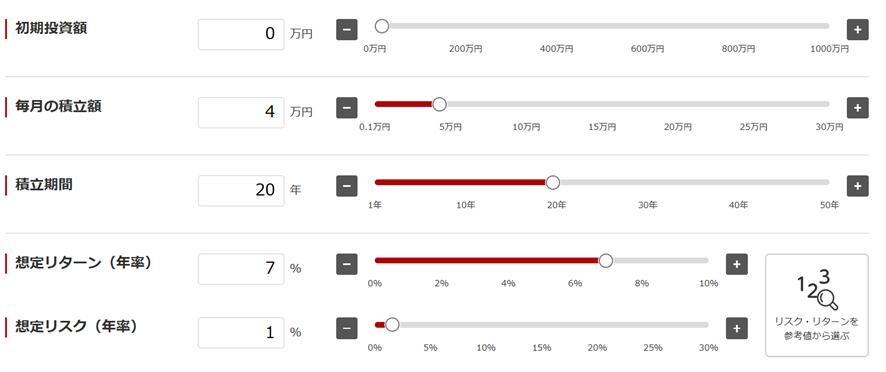The width and height of the screenshot is (886, 372).
Task: Decrease 毎月の積立額 with the minus button
Action: point(347,107)
